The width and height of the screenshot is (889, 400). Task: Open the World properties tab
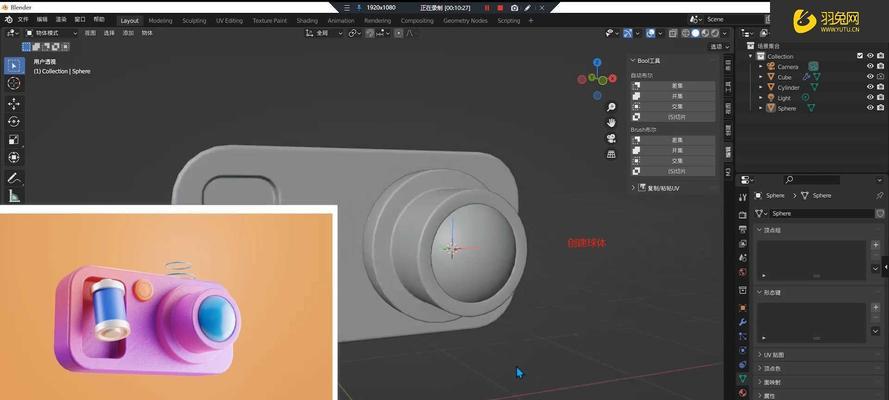(x=743, y=272)
